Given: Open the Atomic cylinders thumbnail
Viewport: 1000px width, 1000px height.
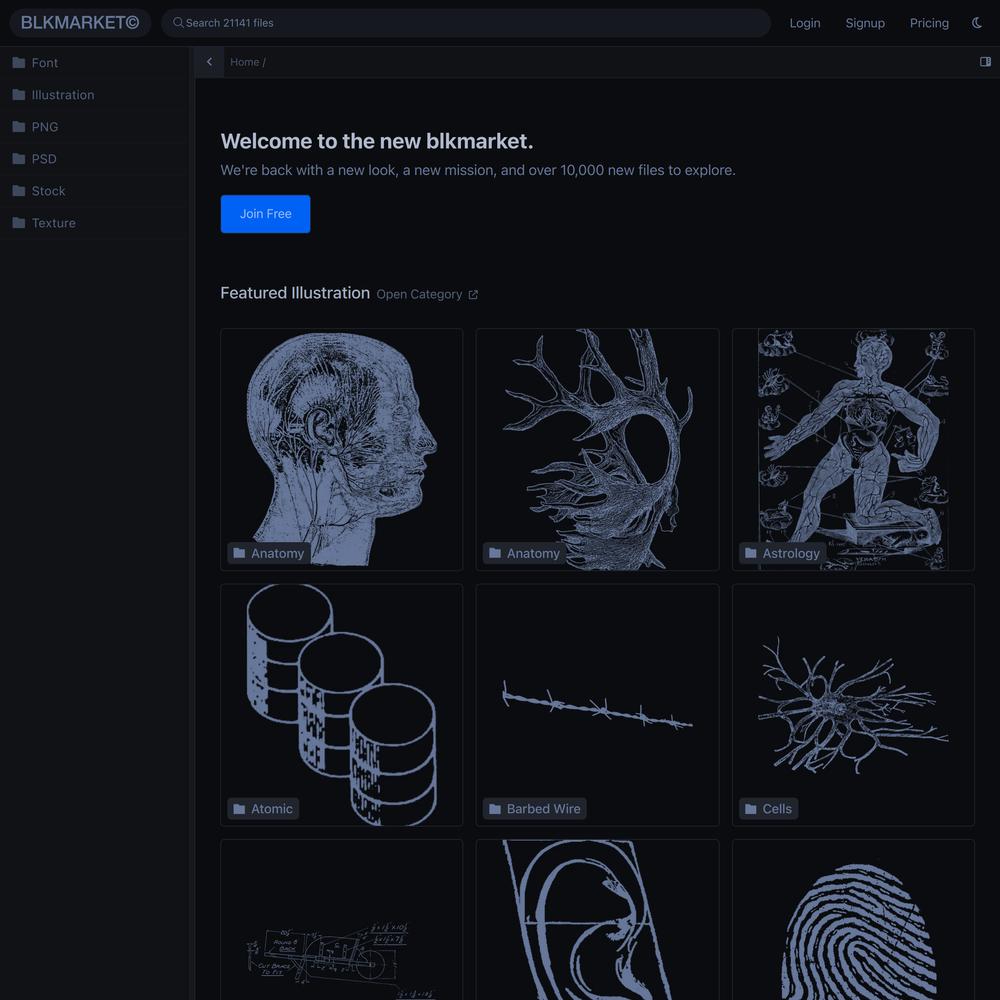Looking at the screenshot, I should pyautogui.click(x=342, y=705).
